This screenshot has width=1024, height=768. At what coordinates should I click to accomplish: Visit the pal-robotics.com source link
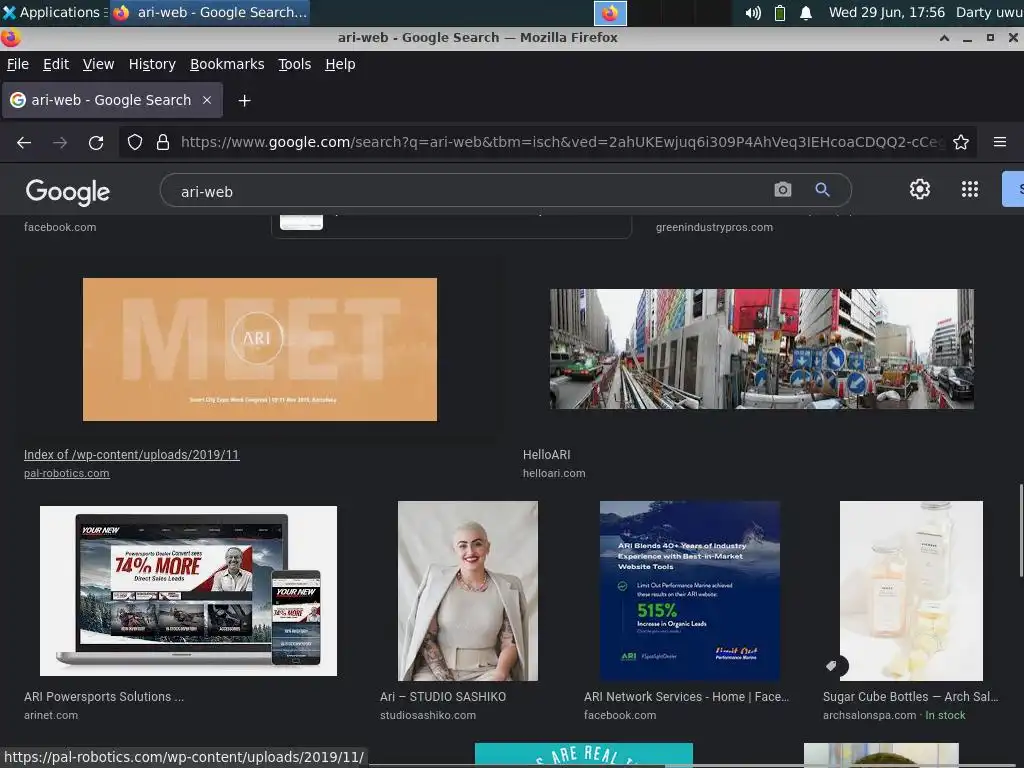[67, 473]
